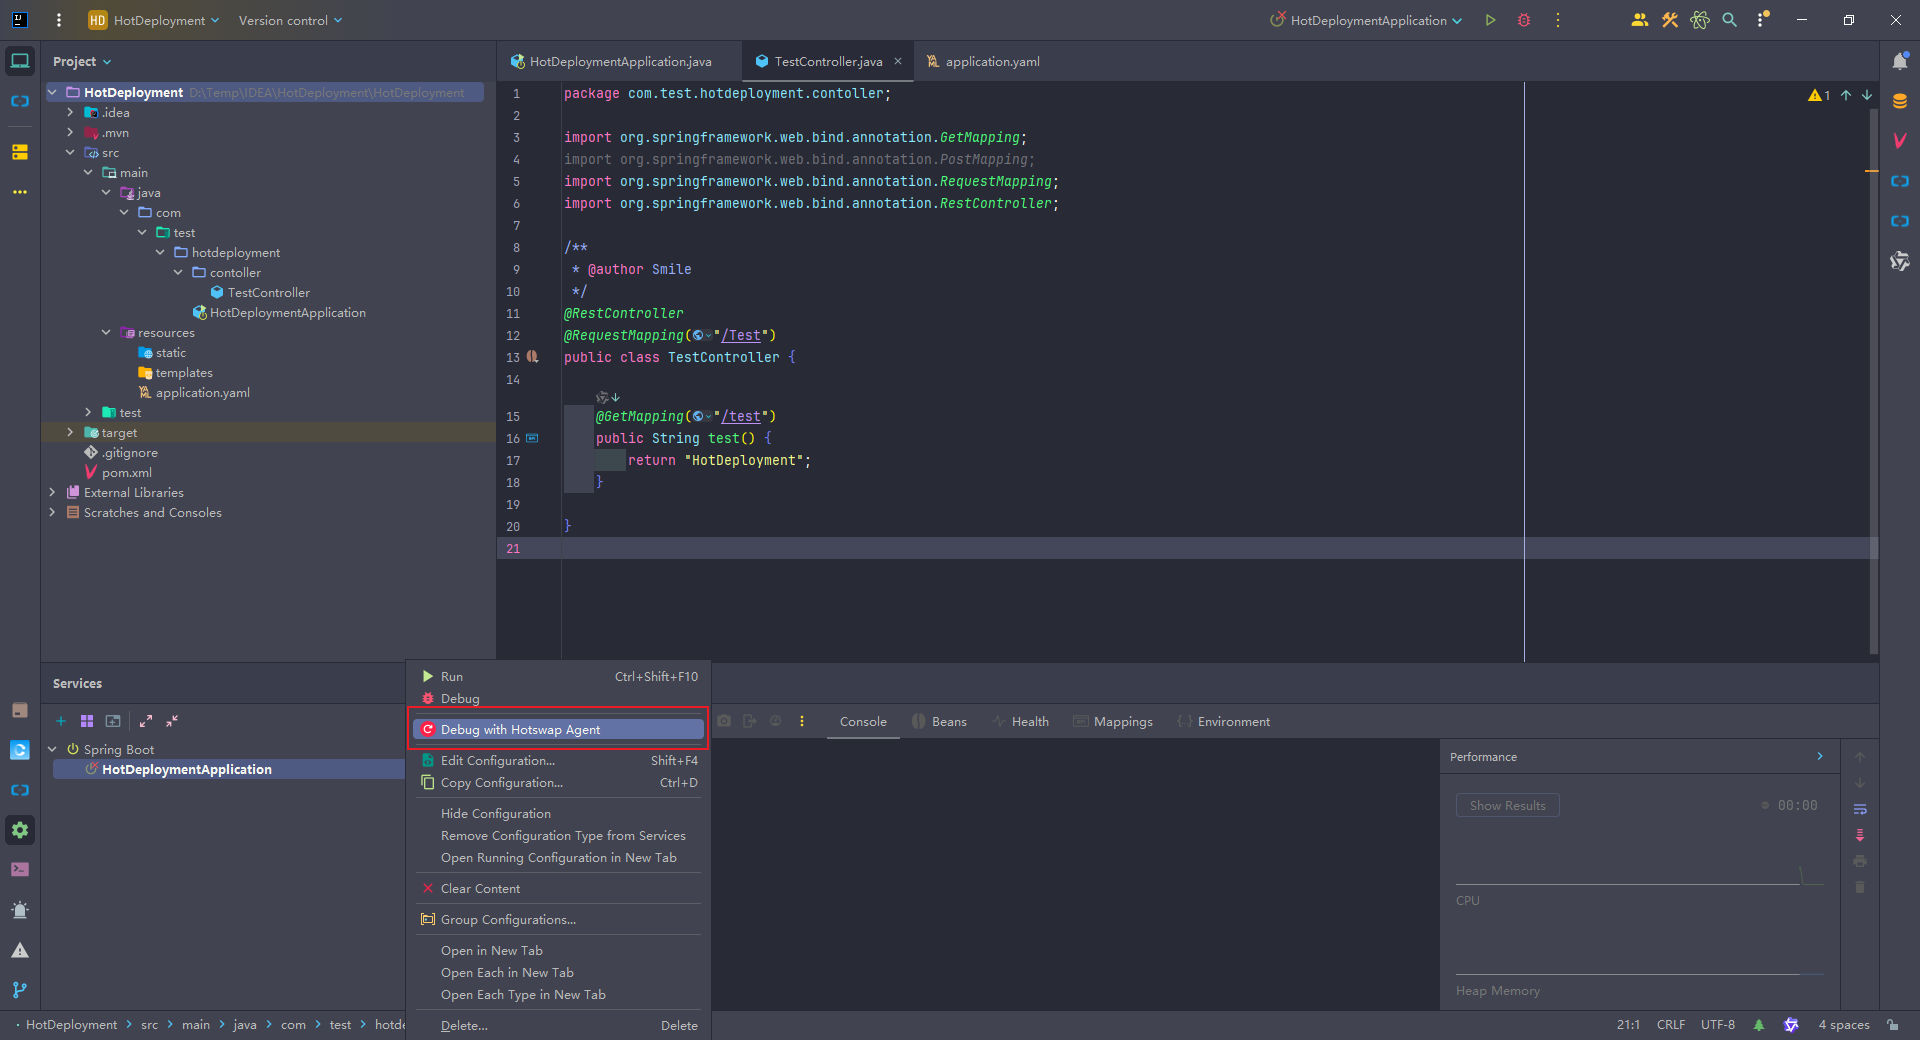This screenshot has width=1920, height=1040.
Task: Click the red Debug bug icon in top toolbar
Action: 1524,20
